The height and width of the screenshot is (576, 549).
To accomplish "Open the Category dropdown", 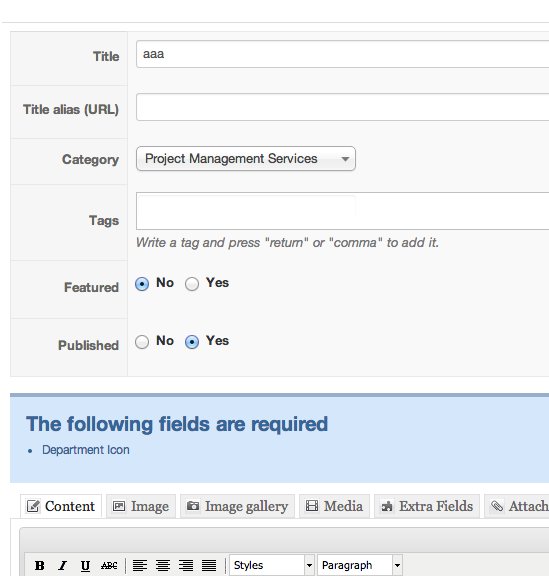I will coord(246,159).
